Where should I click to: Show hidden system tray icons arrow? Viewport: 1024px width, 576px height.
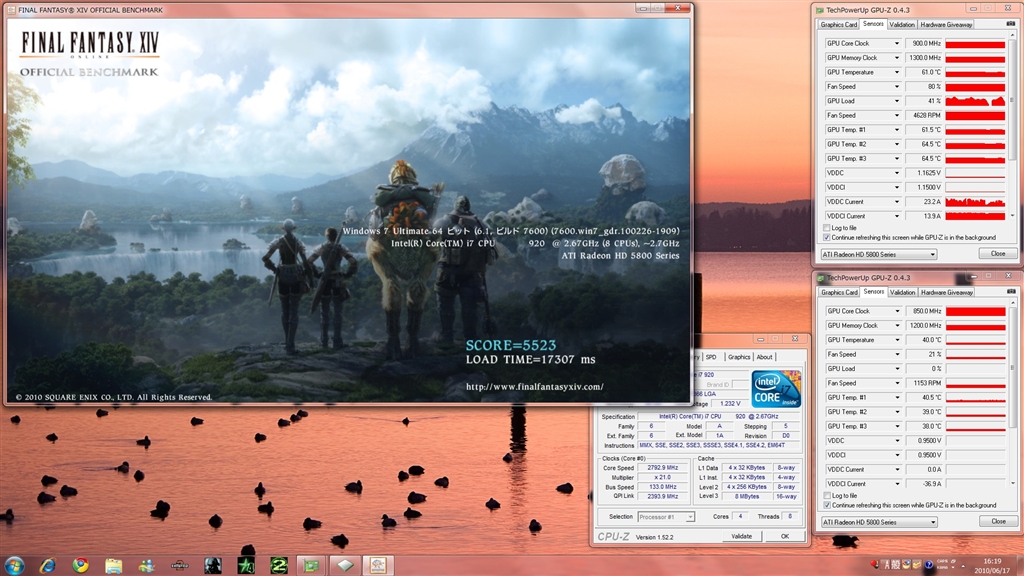click(963, 566)
